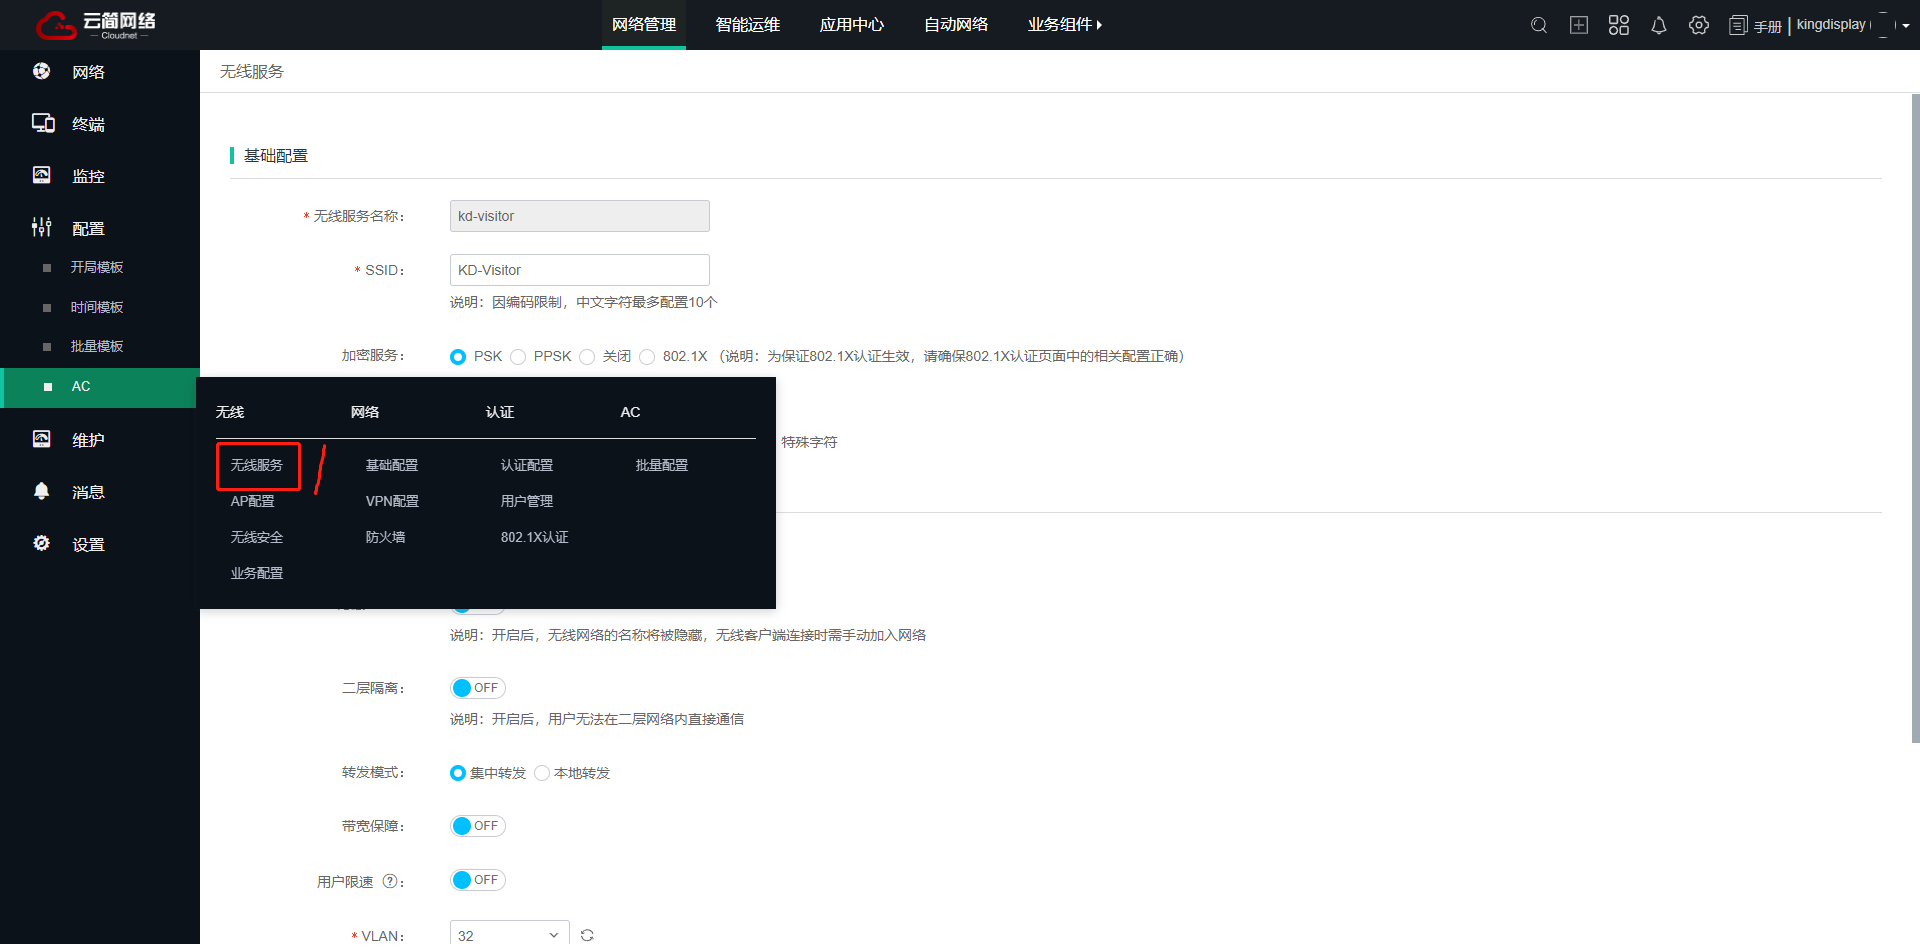Click the 消息 bell sidebar icon
The height and width of the screenshot is (952, 1920).
coord(42,491)
